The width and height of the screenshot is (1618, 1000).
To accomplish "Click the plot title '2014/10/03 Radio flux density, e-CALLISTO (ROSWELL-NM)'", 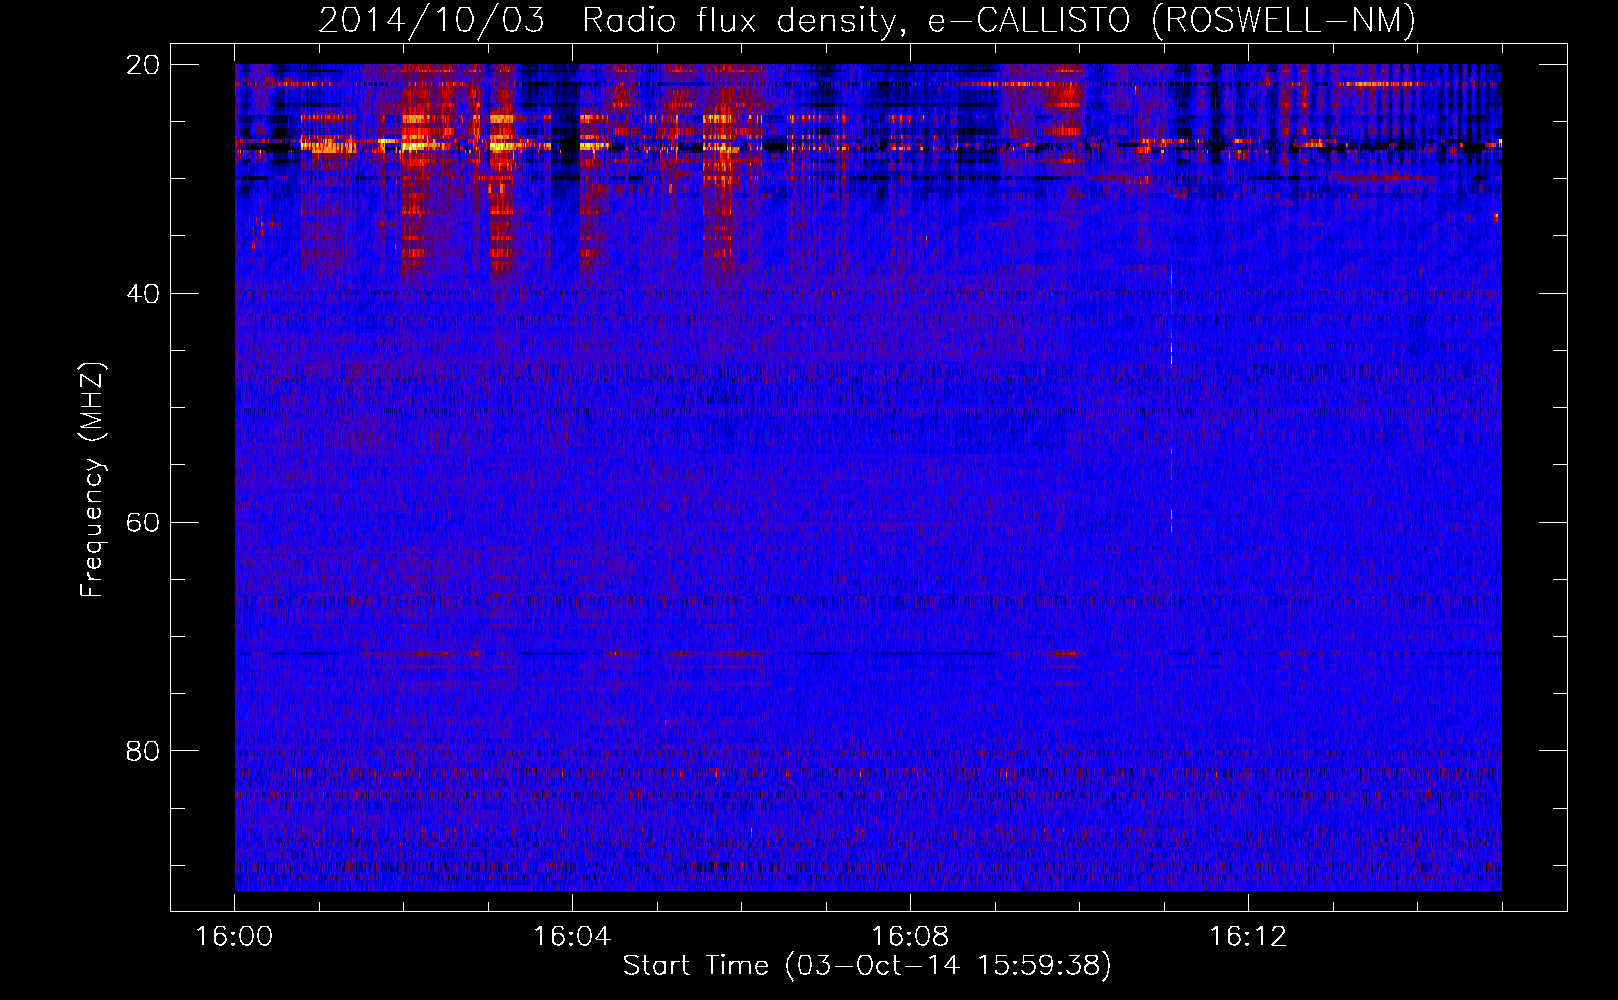I will 867,20.
